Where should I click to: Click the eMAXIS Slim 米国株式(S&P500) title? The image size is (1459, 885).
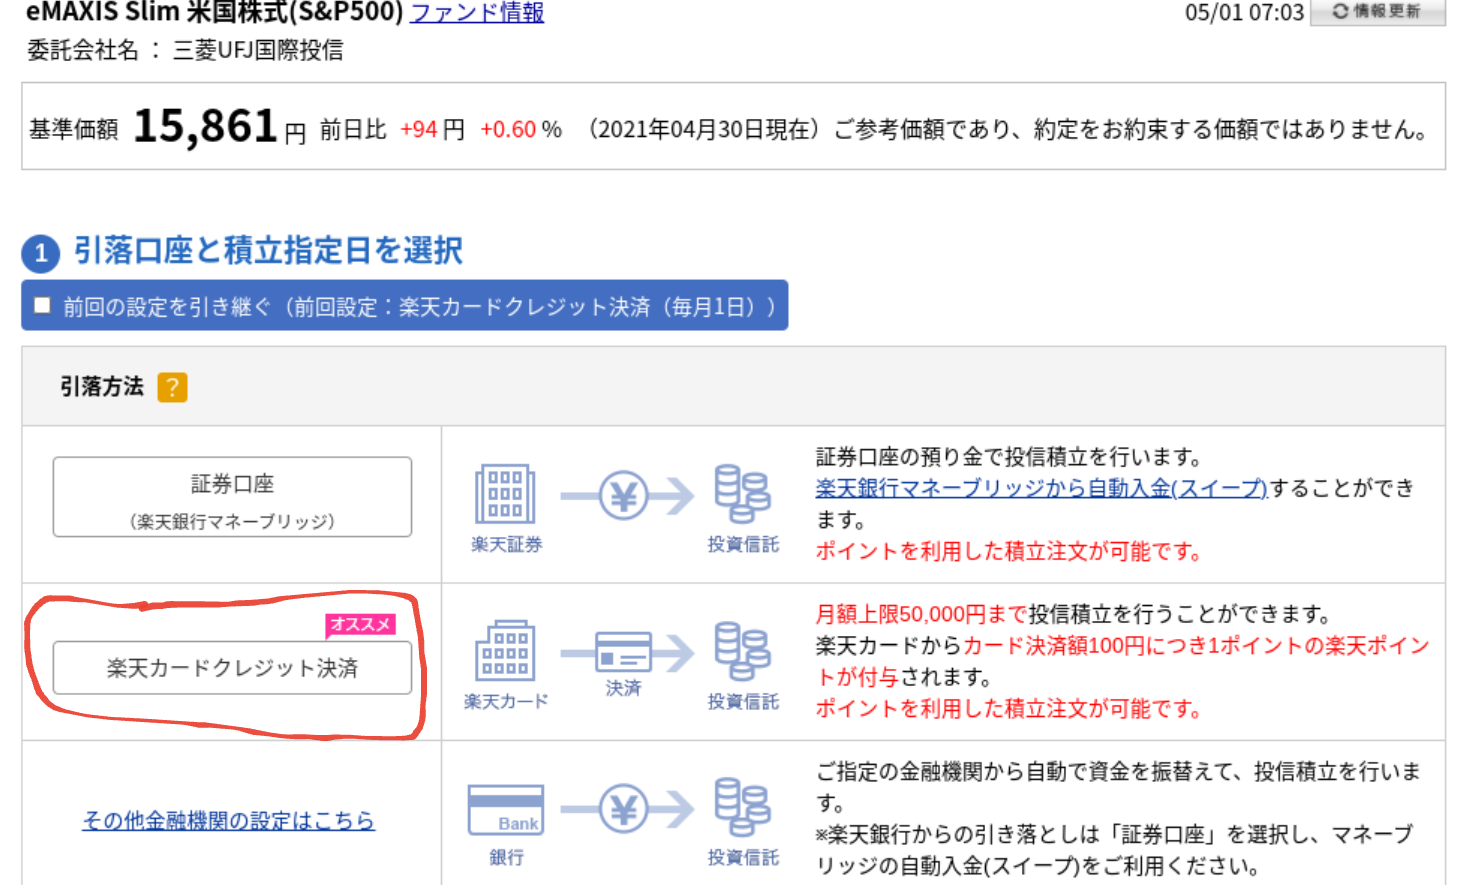coord(214,12)
